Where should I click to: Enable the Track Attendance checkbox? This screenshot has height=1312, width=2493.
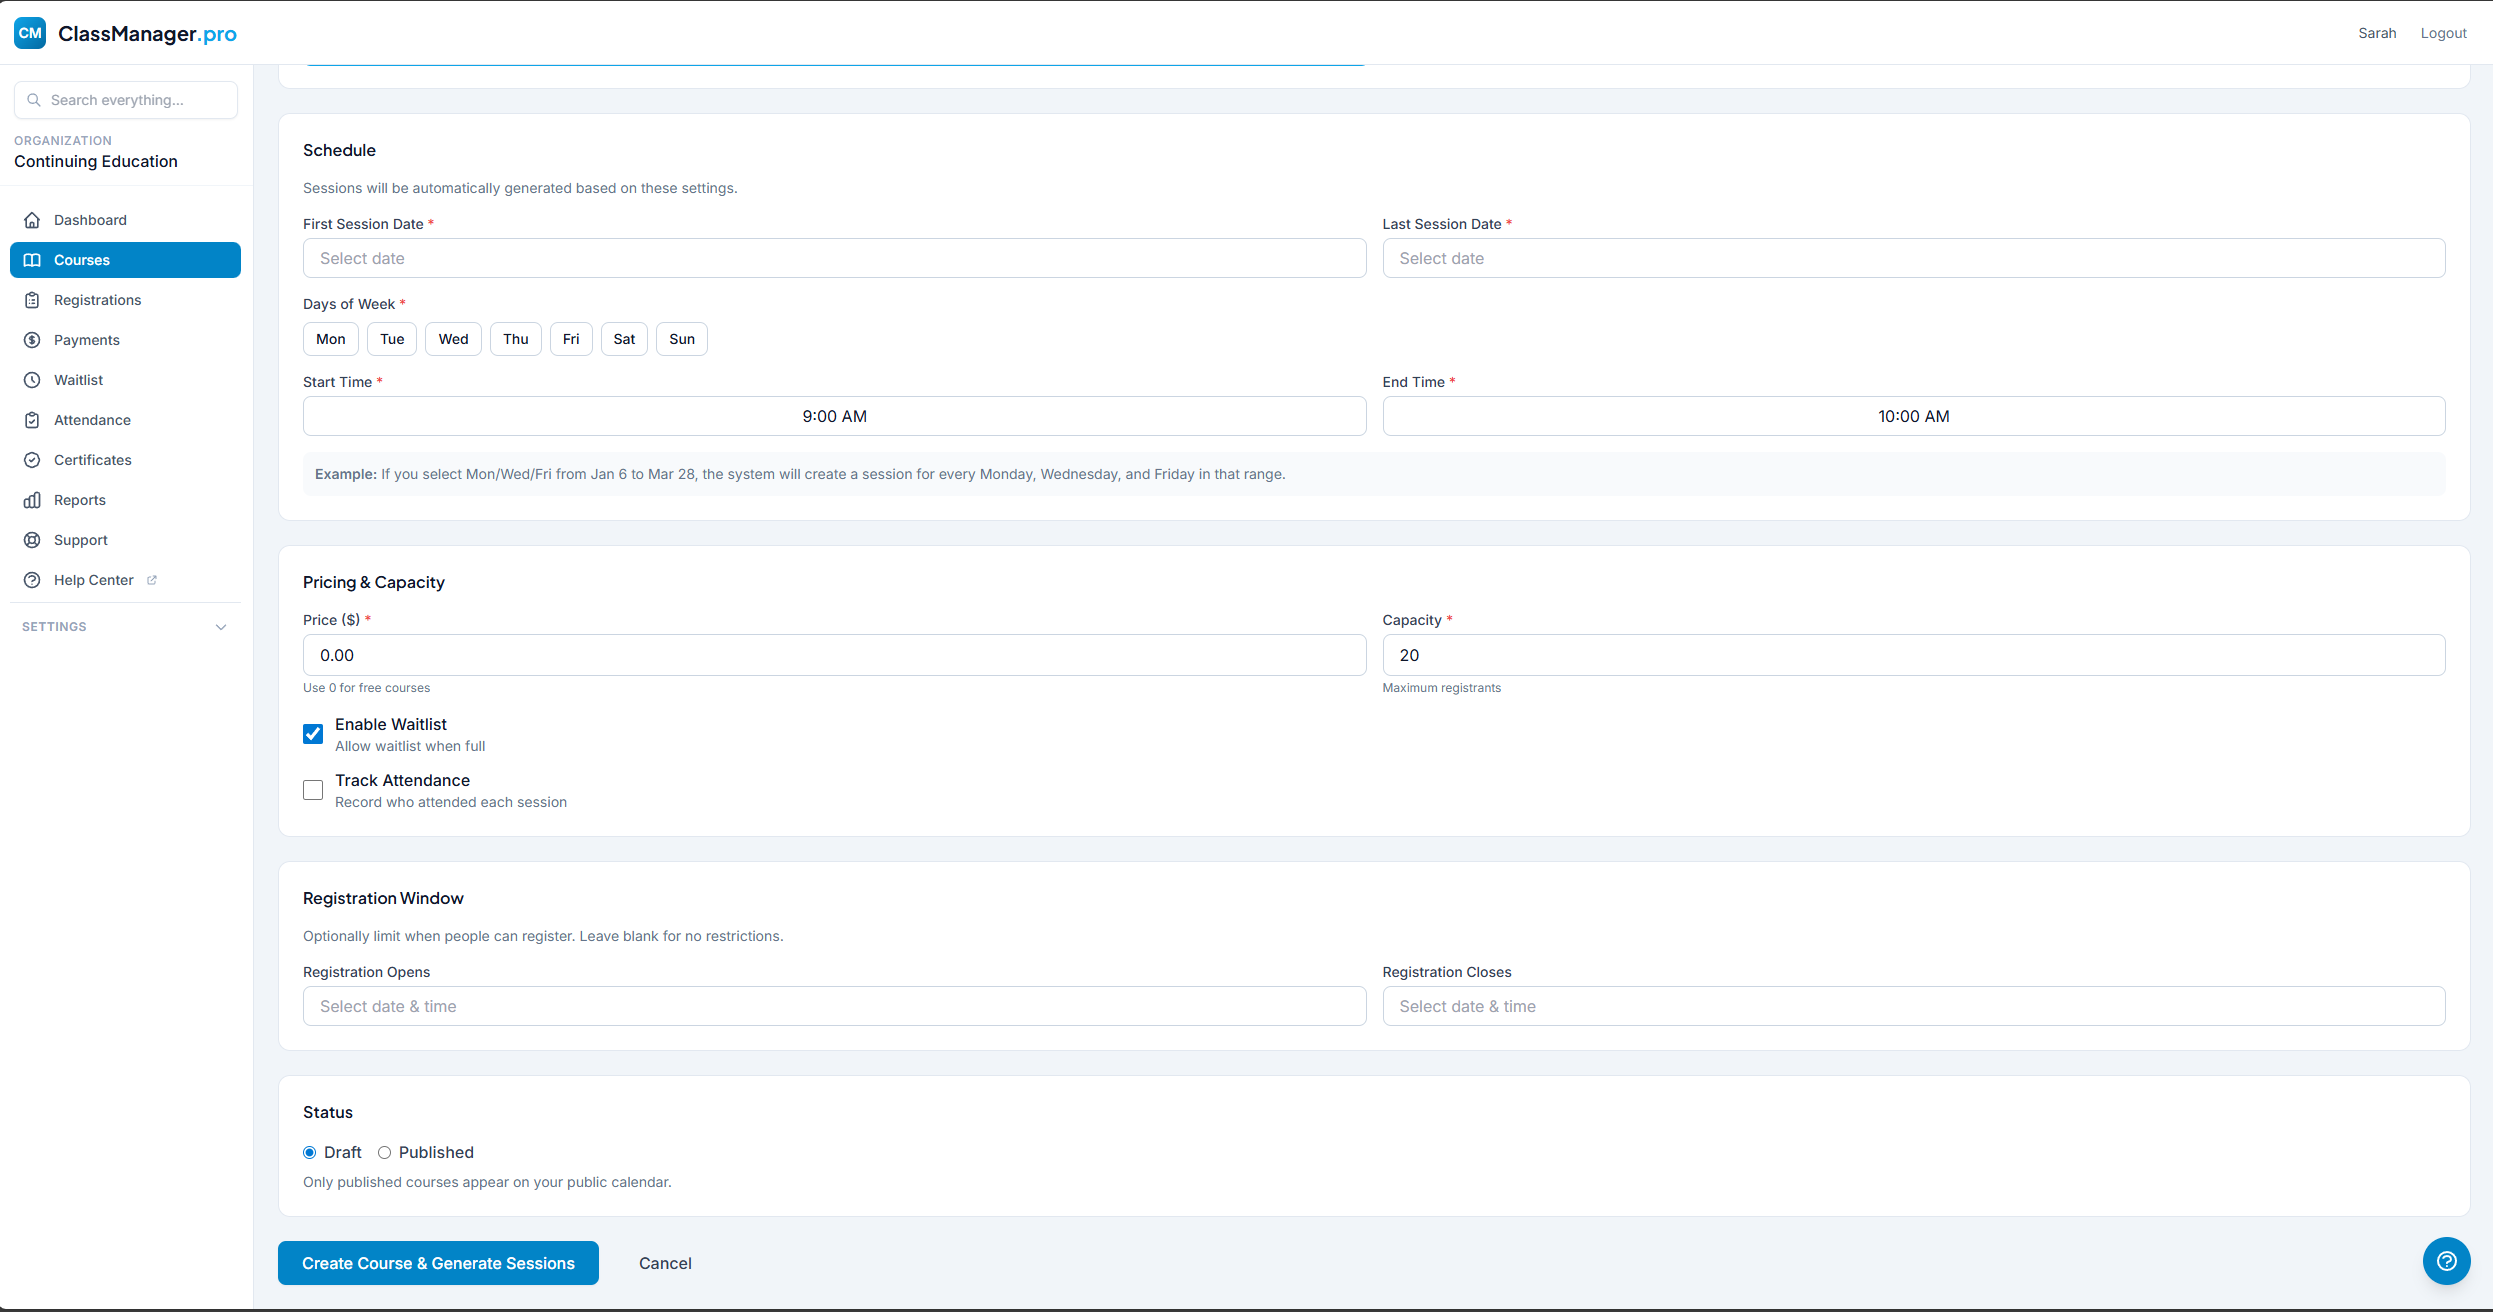[x=312, y=790]
